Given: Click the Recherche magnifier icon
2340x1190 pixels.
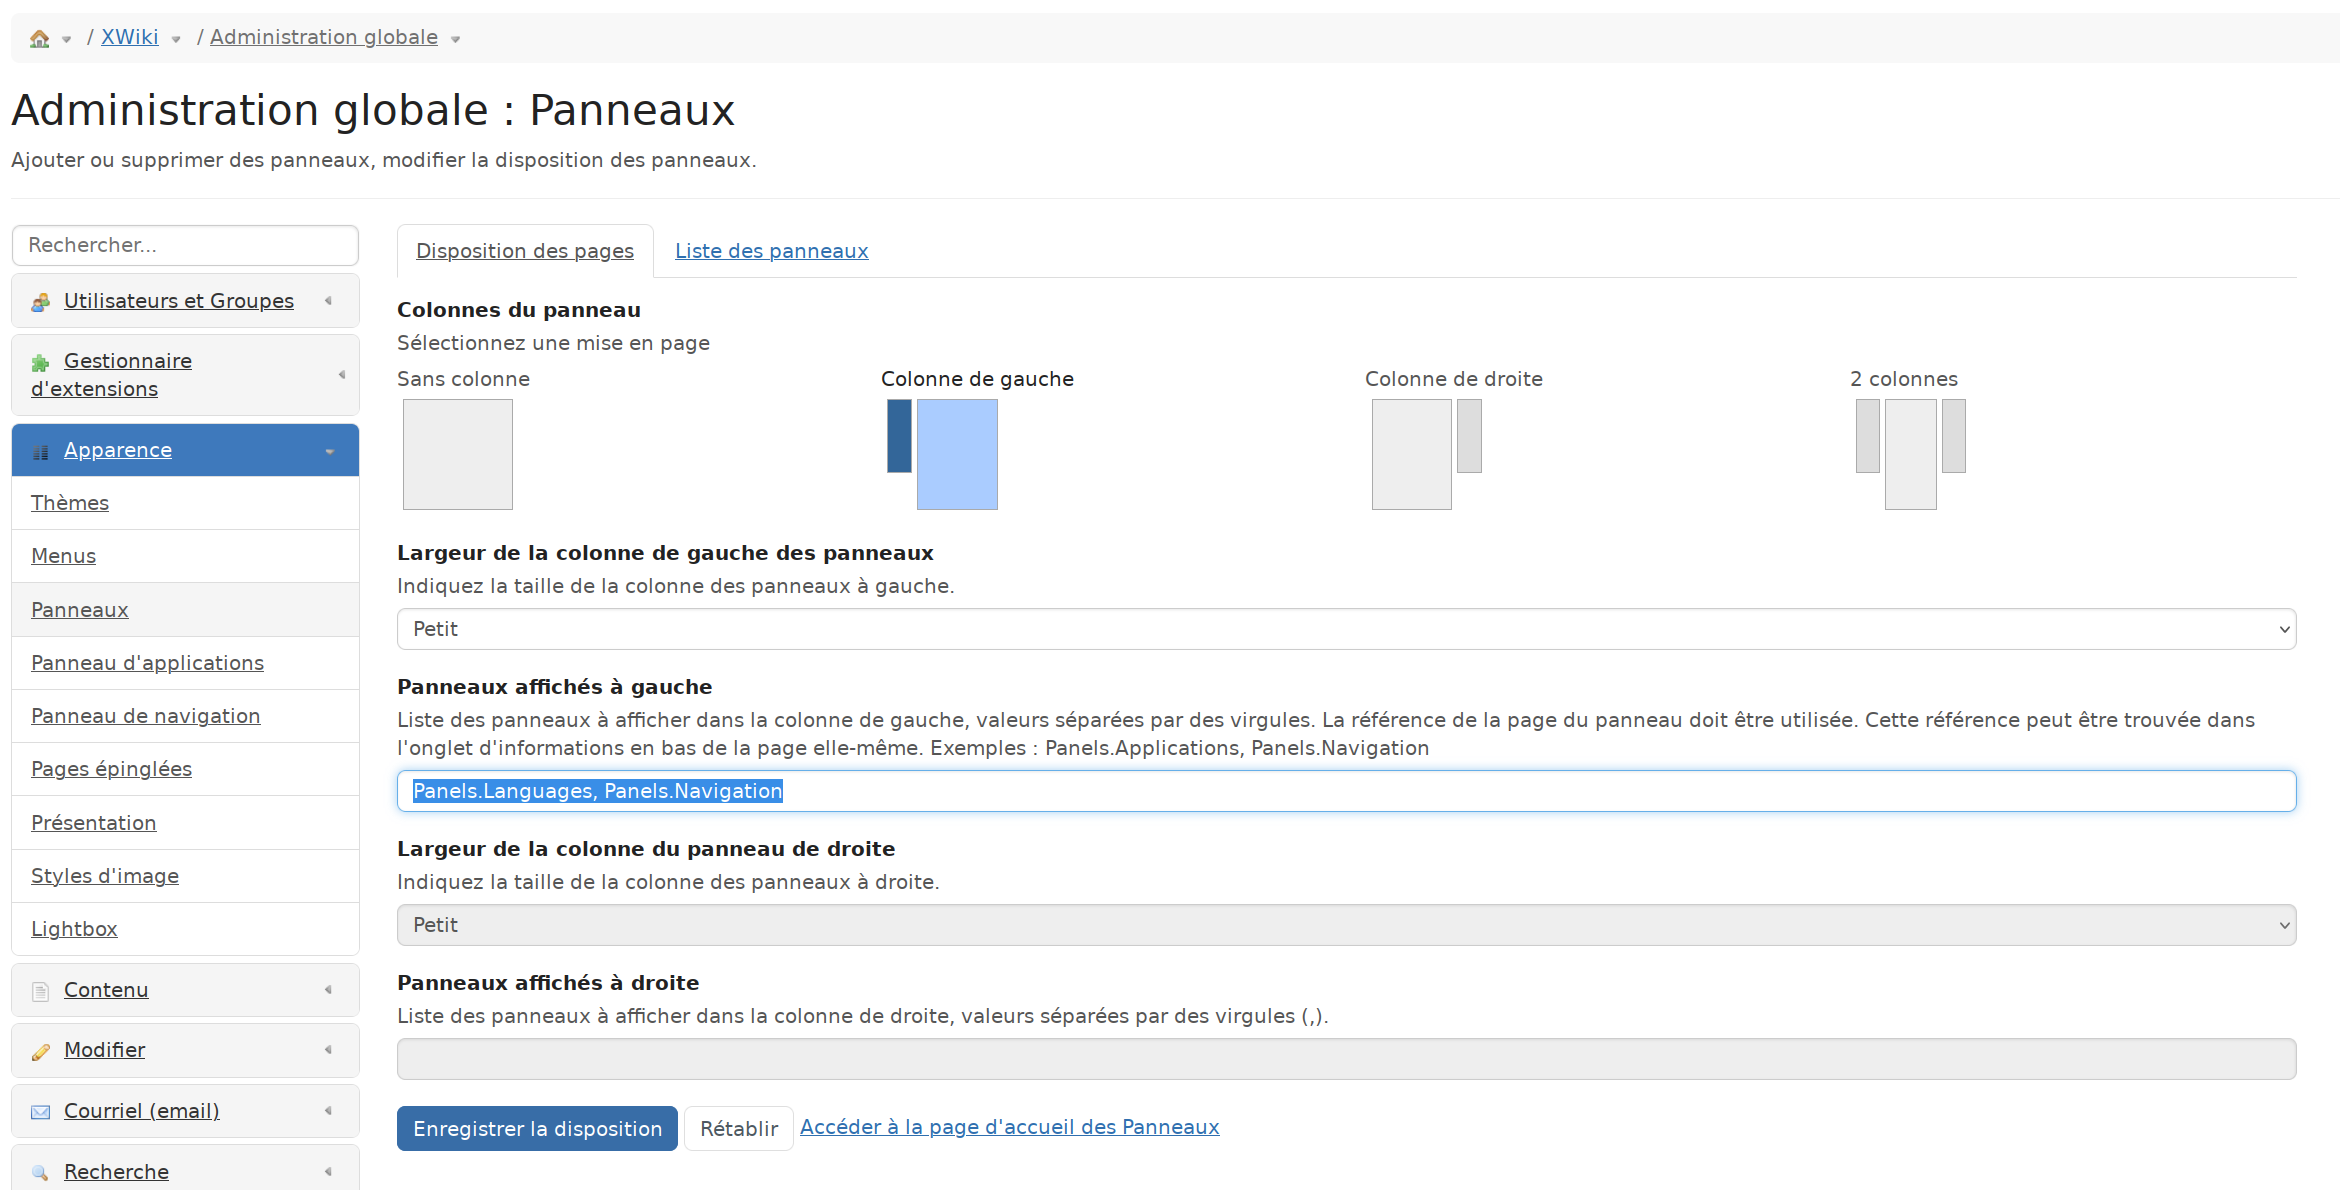Looking at the screenshot, I should coord(41,1173).
